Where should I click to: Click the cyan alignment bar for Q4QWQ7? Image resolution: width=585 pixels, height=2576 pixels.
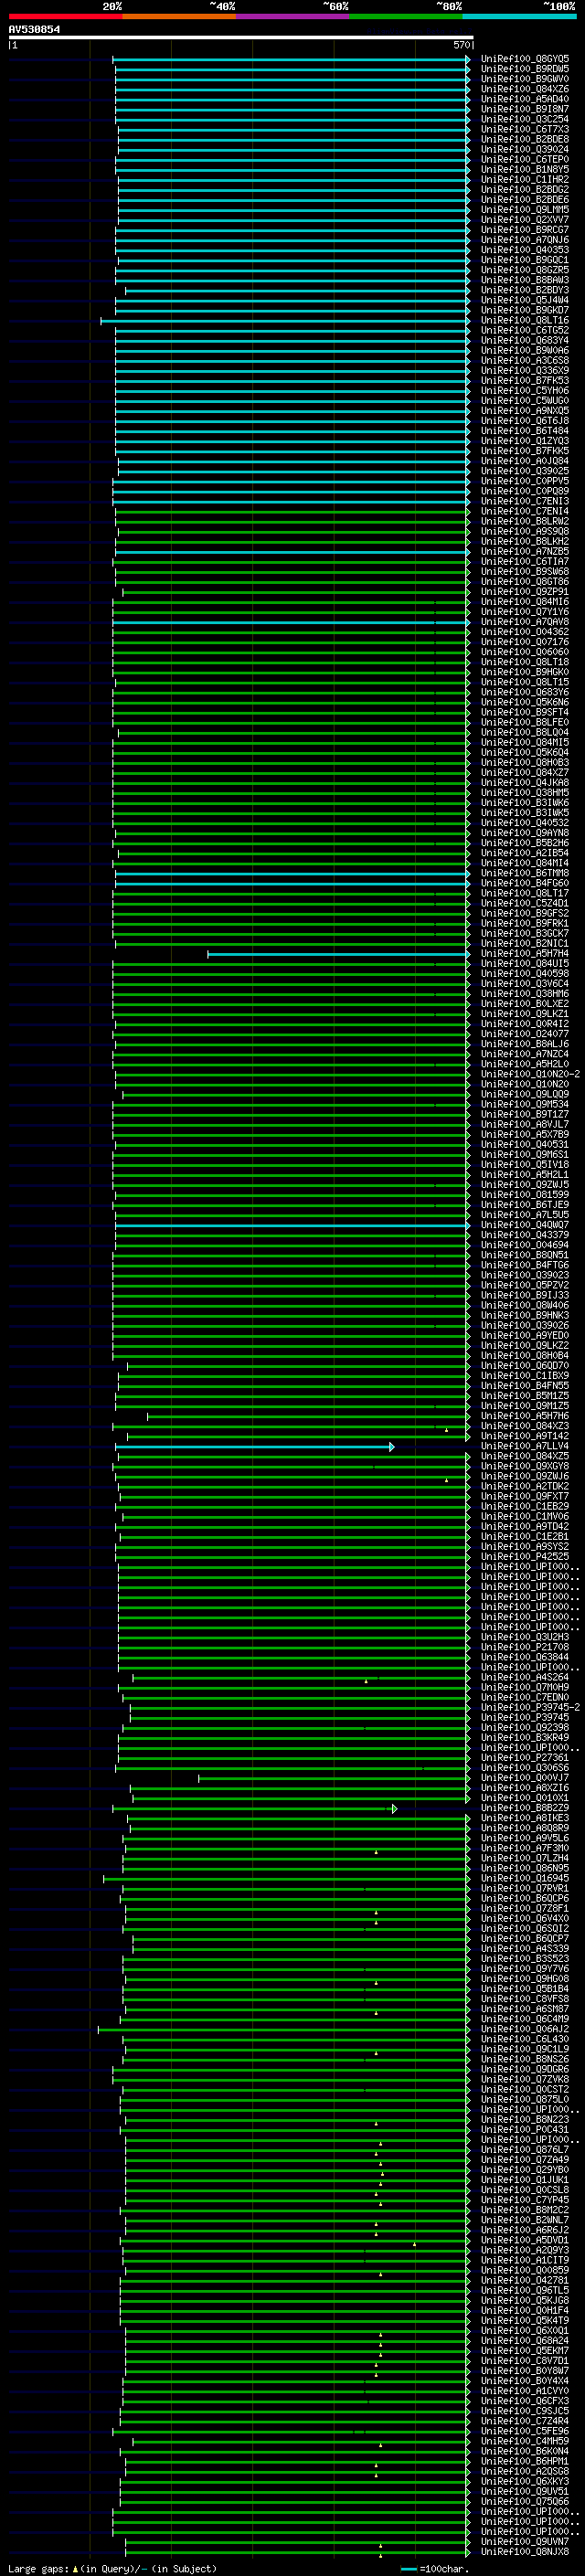click(292, 1225)
